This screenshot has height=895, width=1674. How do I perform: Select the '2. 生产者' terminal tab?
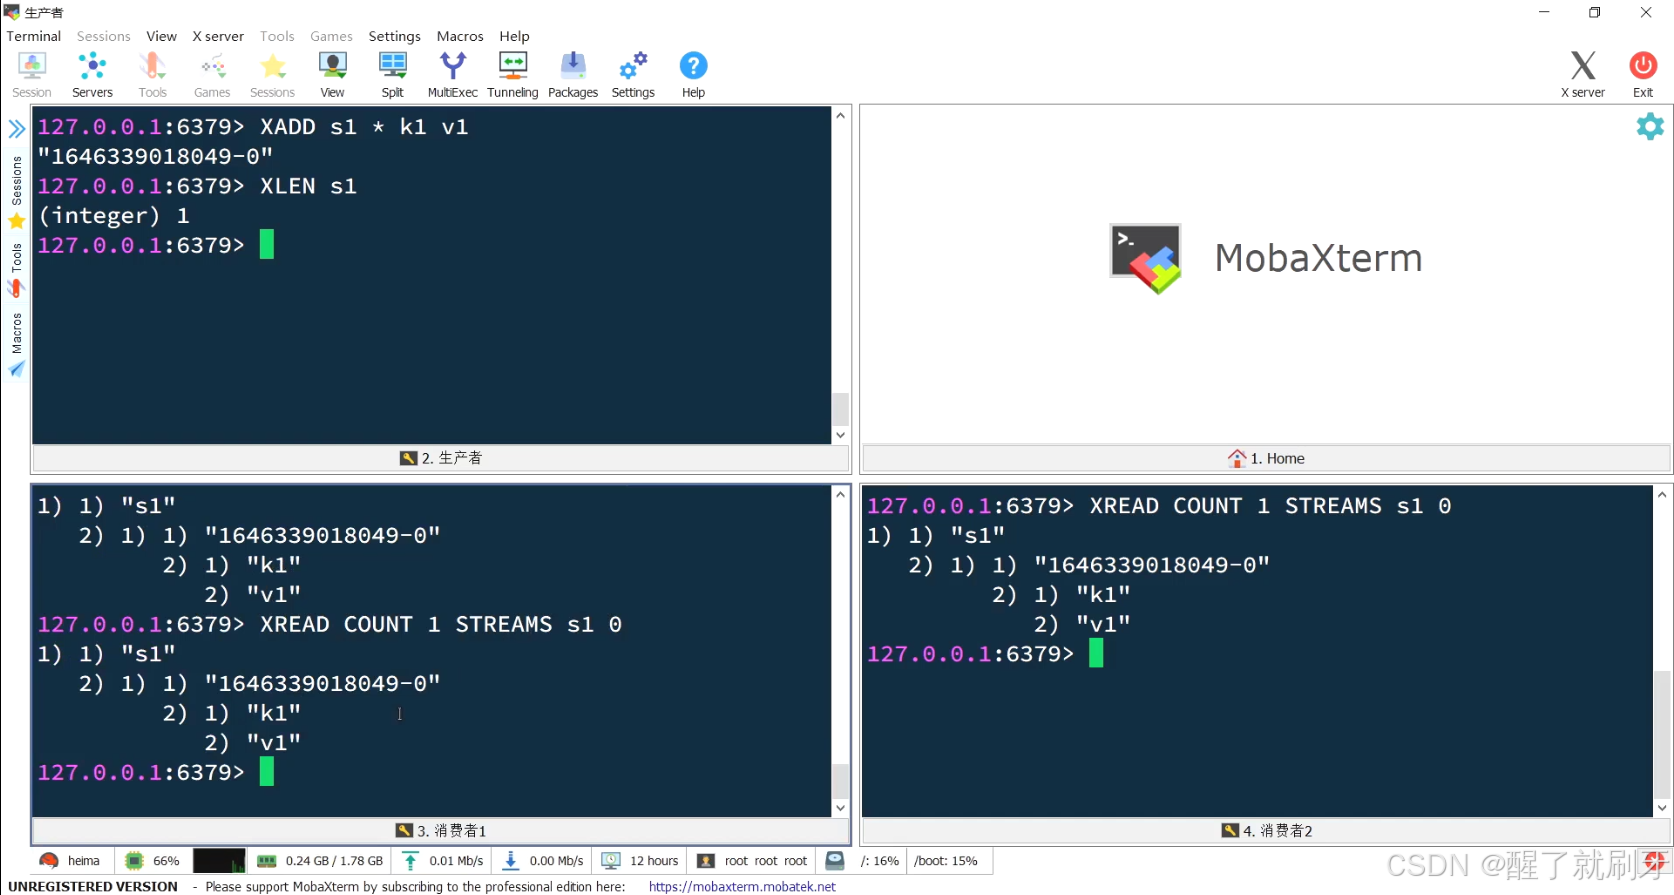(441, 458)
